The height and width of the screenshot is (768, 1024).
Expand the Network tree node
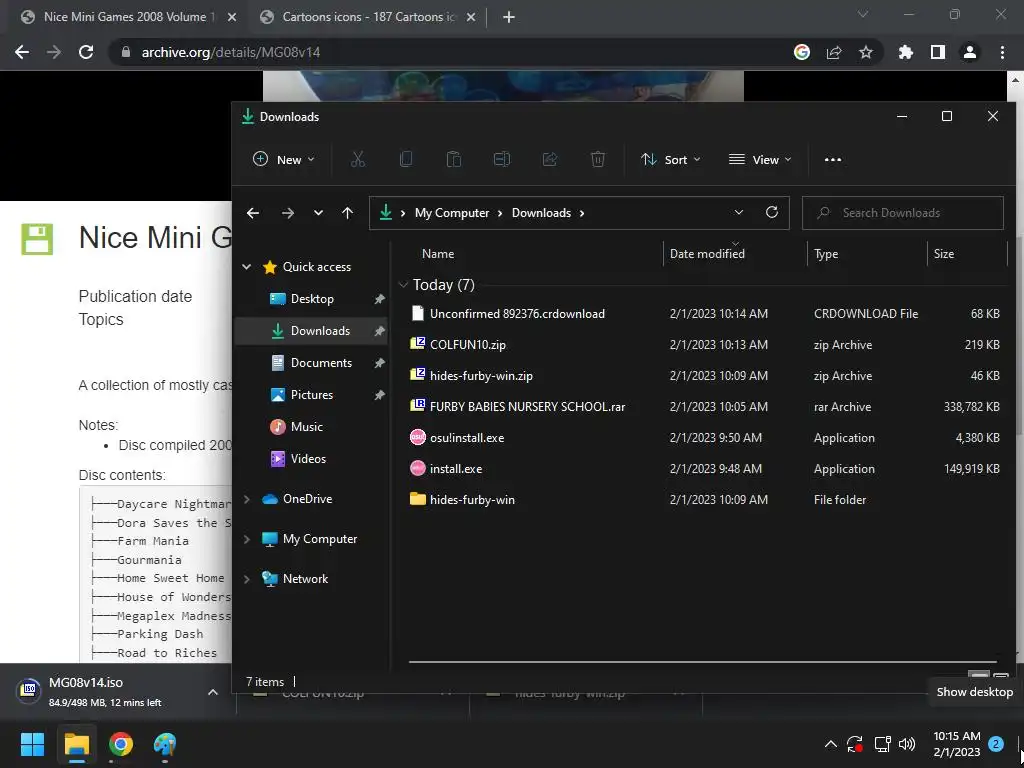[x=247, y=579]
